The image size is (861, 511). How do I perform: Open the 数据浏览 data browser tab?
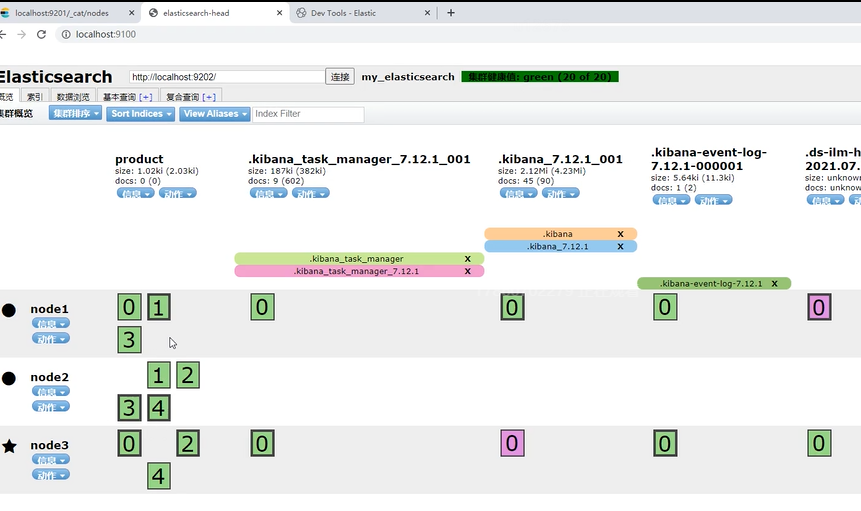click(x=73, y=97)
